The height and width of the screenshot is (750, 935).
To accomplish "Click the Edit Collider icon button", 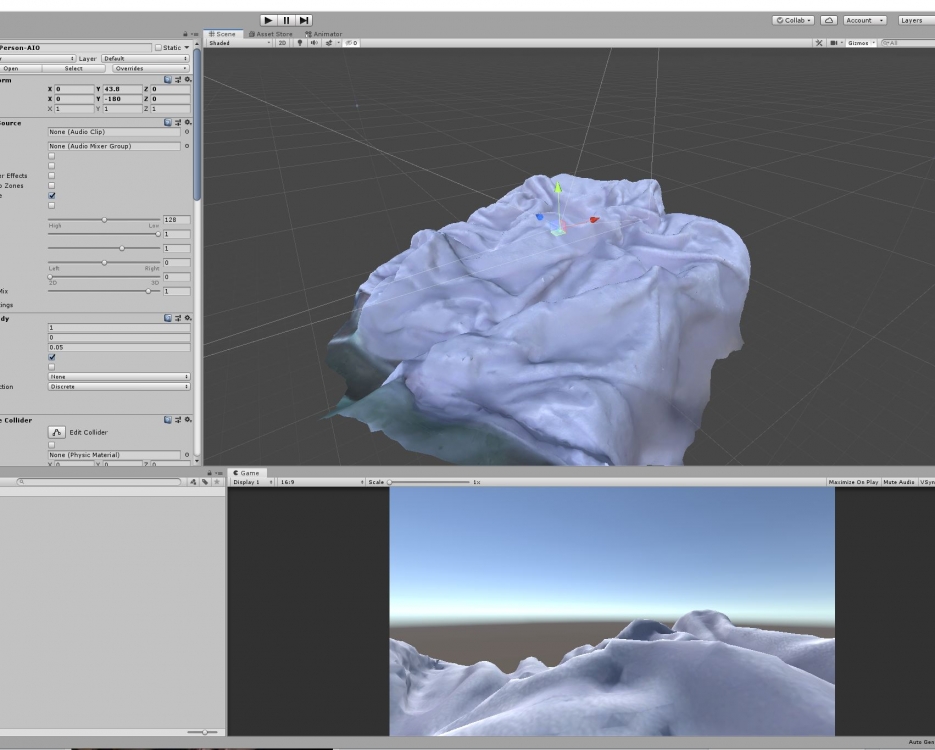I will pos(57,432).
